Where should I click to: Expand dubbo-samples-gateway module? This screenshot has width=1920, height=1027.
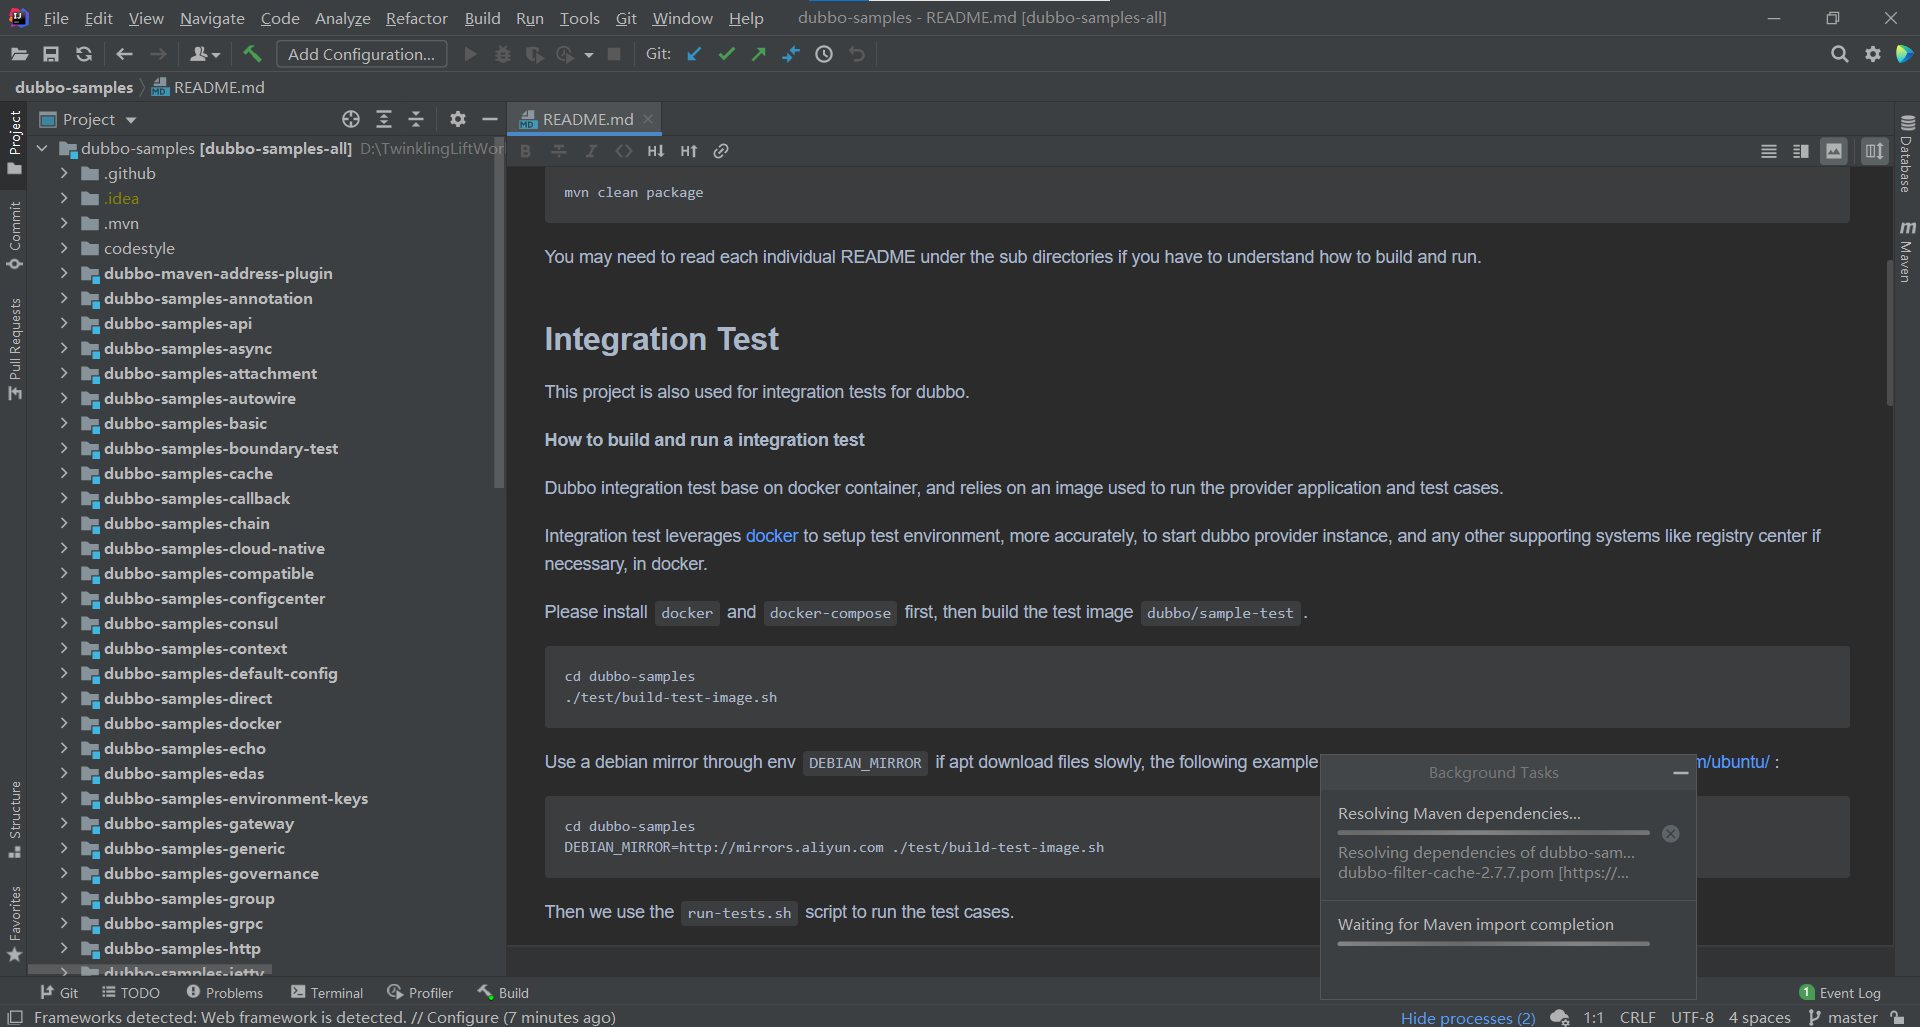coord(64,823)
